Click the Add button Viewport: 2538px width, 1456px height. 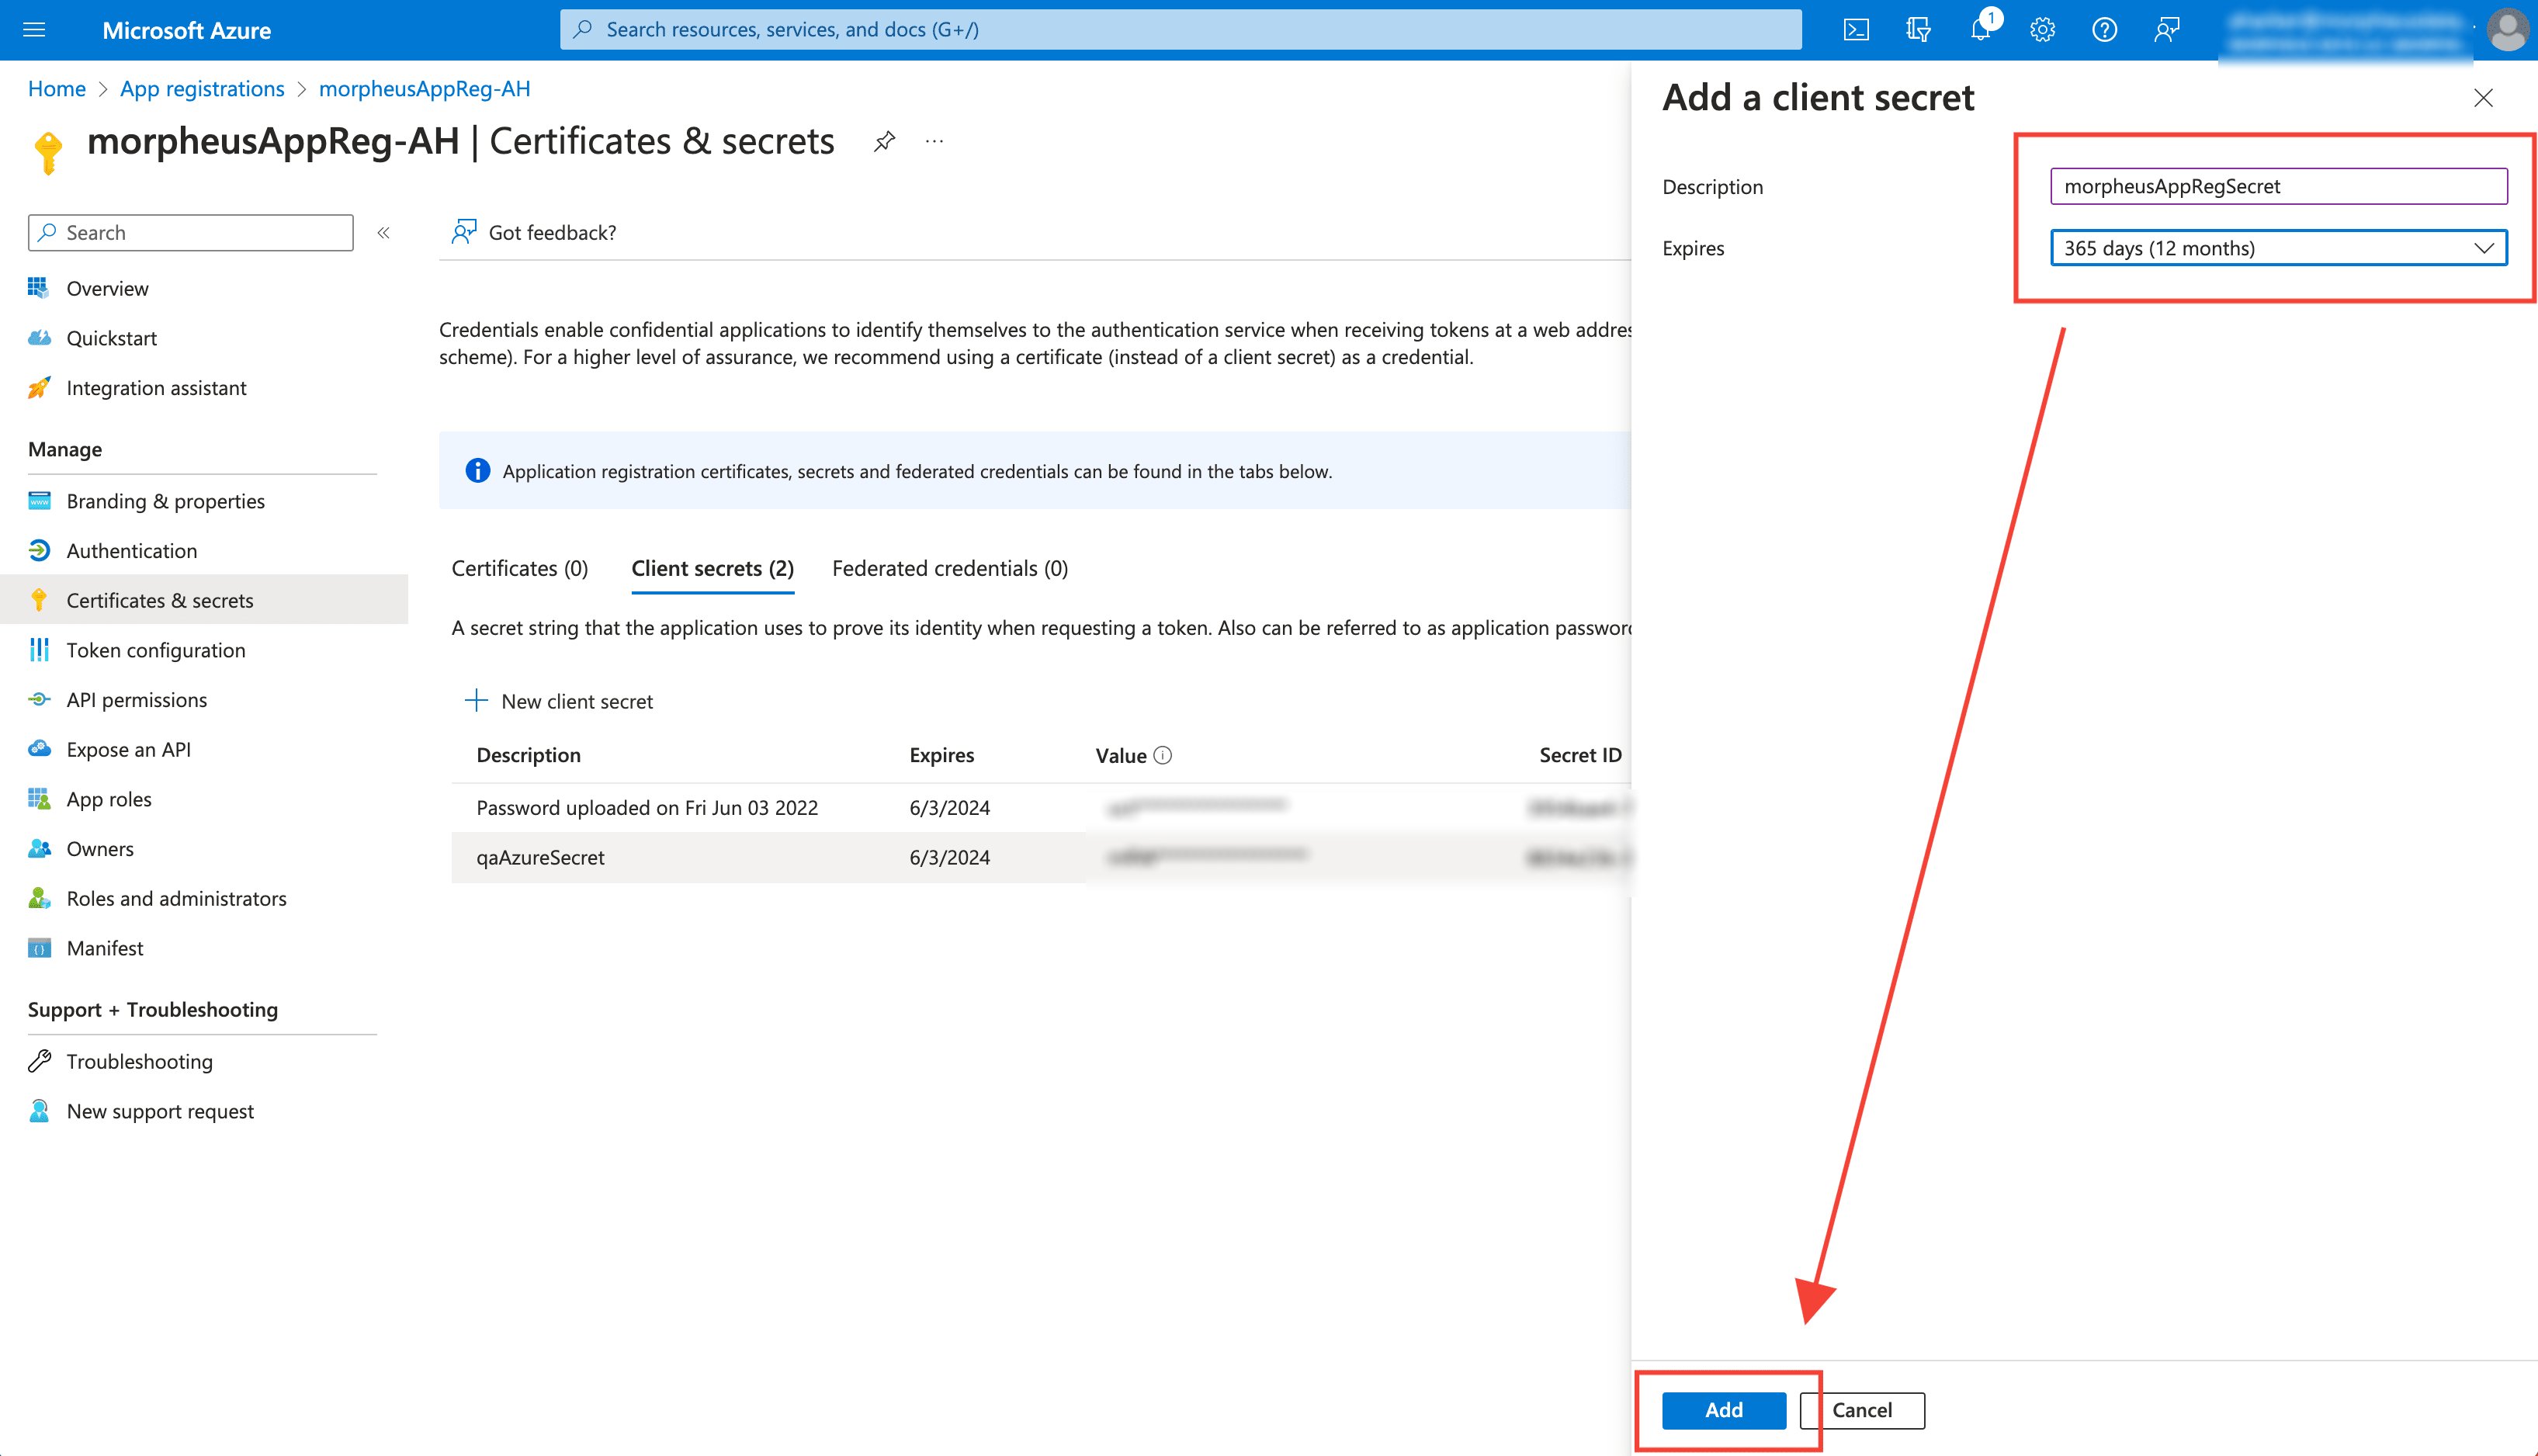click(x=1723, y=1410)
